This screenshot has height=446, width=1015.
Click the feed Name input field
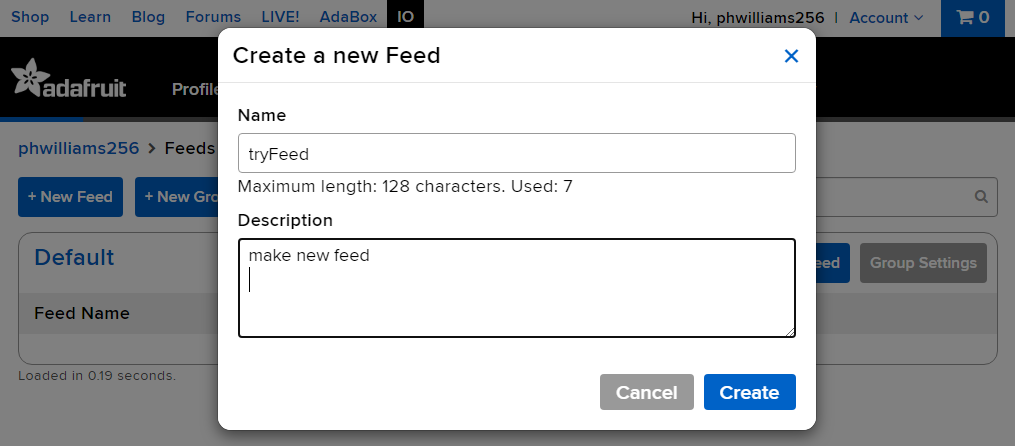[516, 153]
